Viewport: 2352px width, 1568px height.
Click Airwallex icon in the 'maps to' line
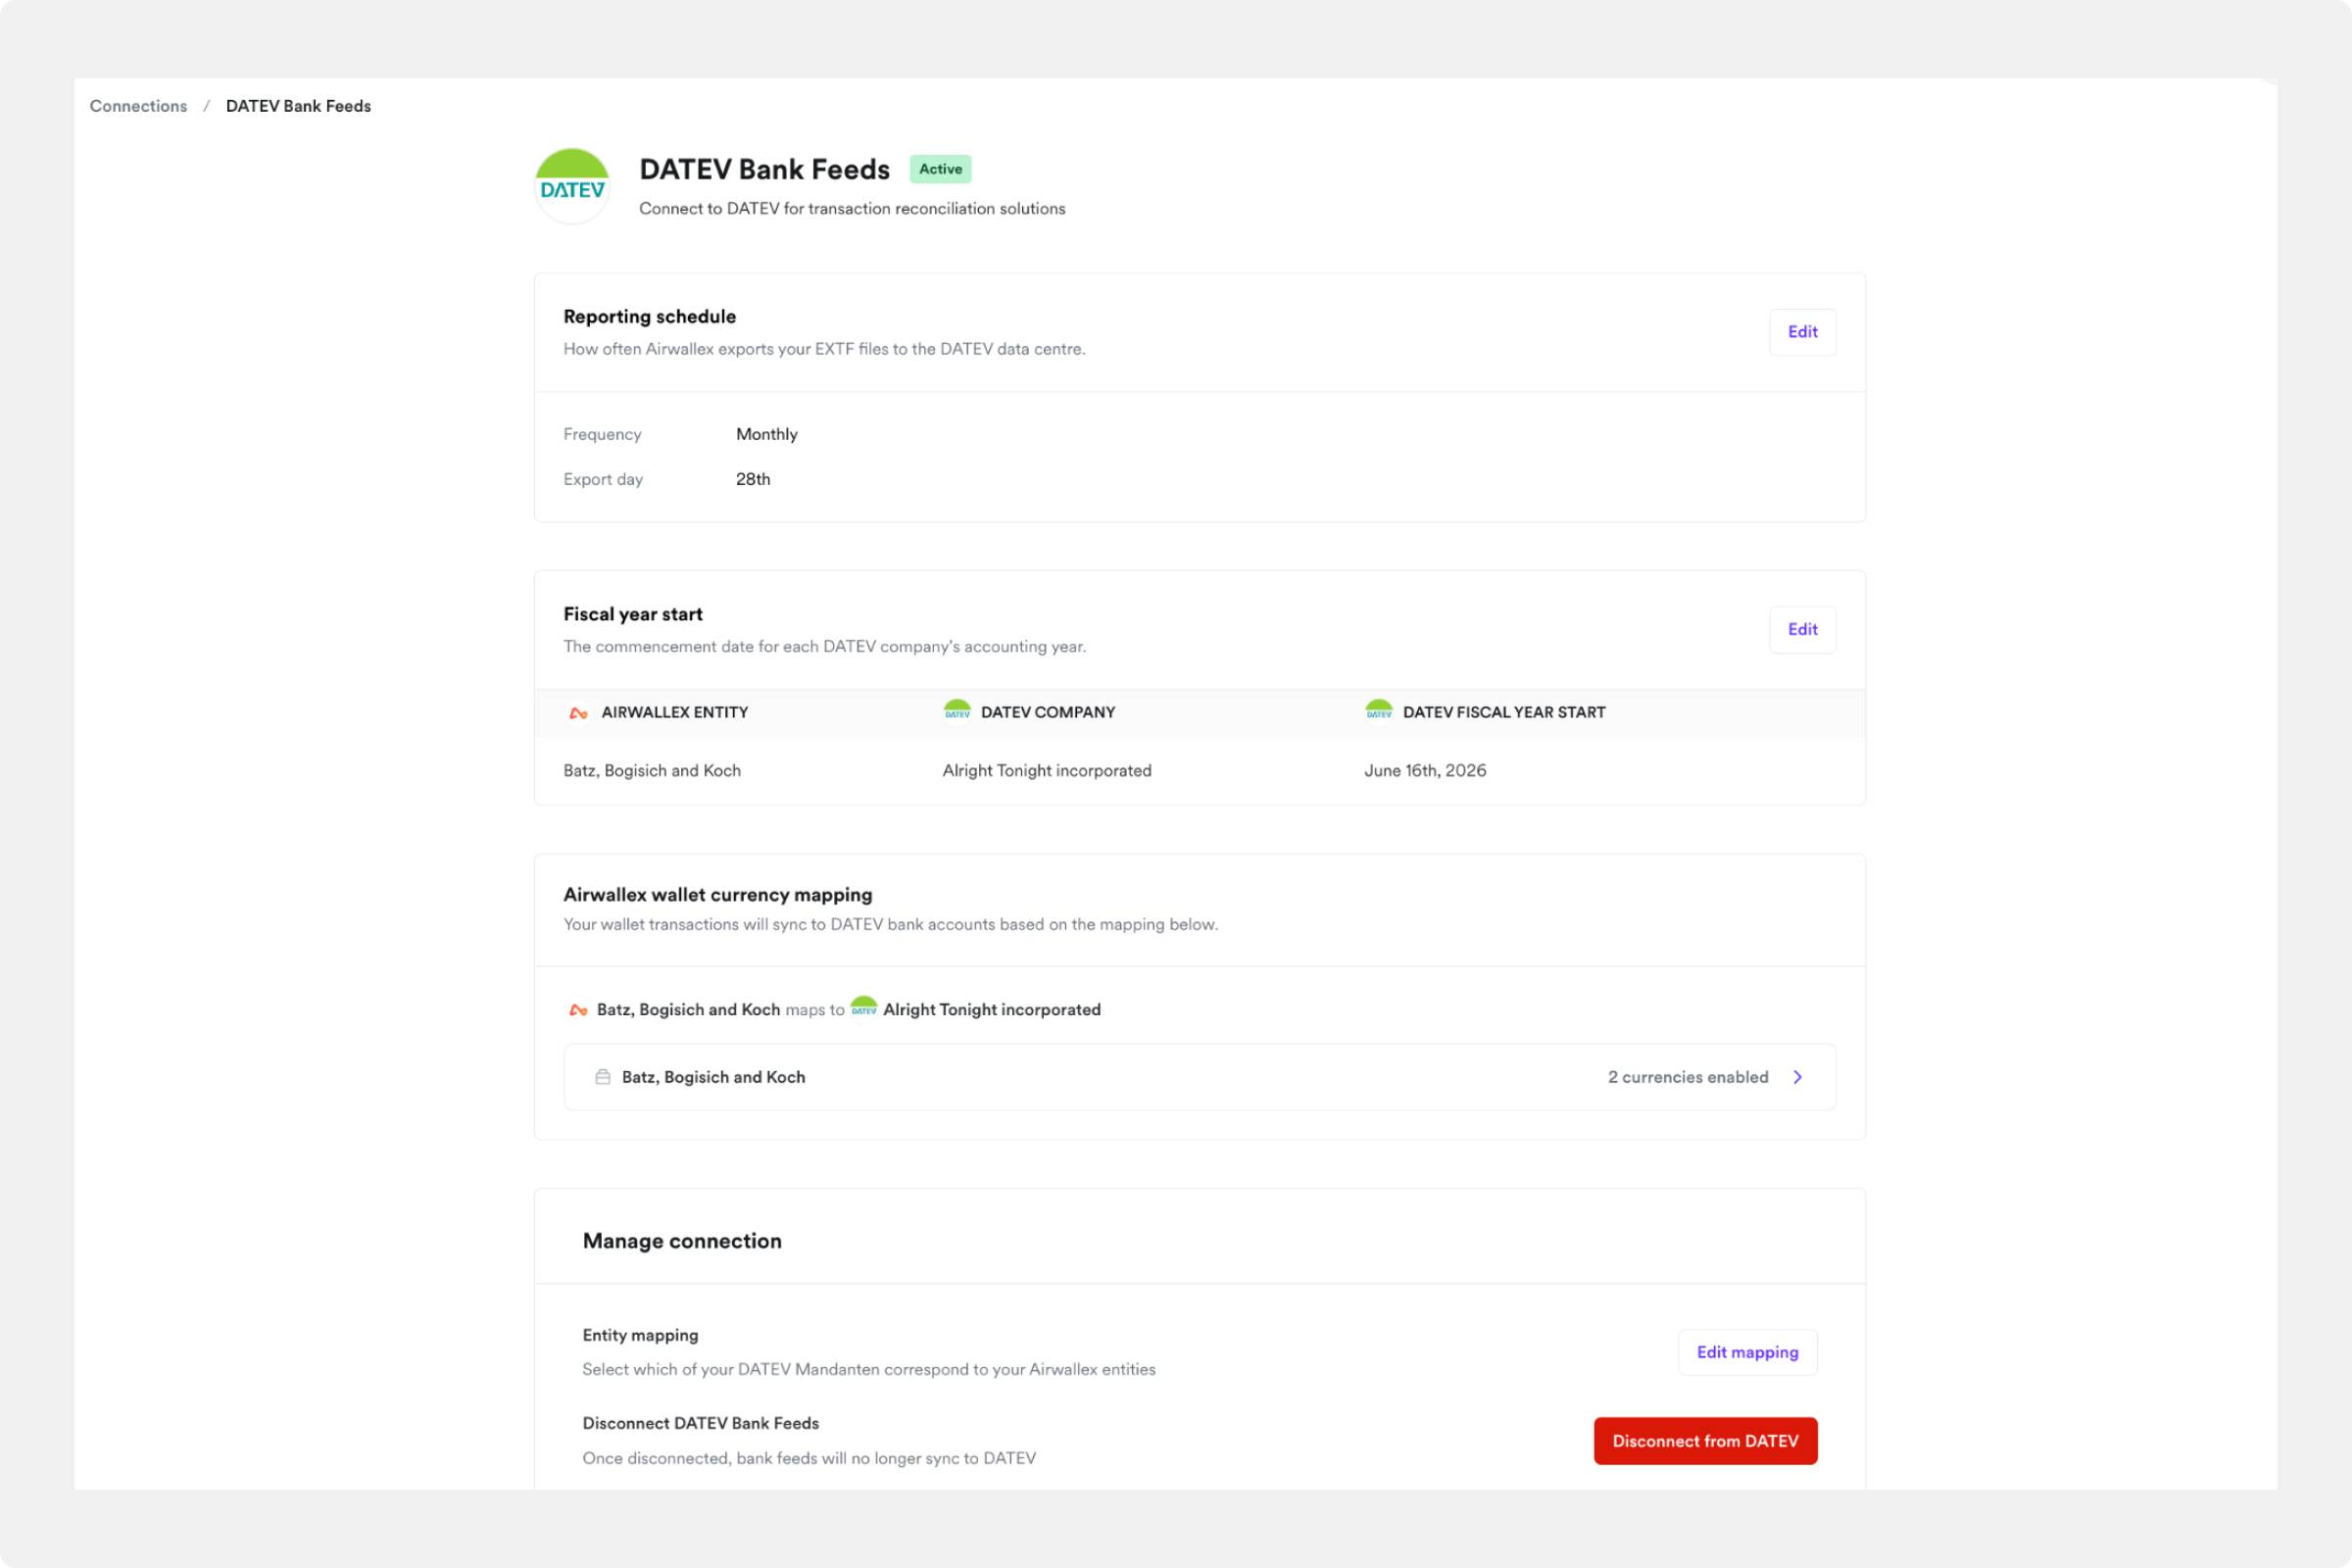pos(578,1010)
